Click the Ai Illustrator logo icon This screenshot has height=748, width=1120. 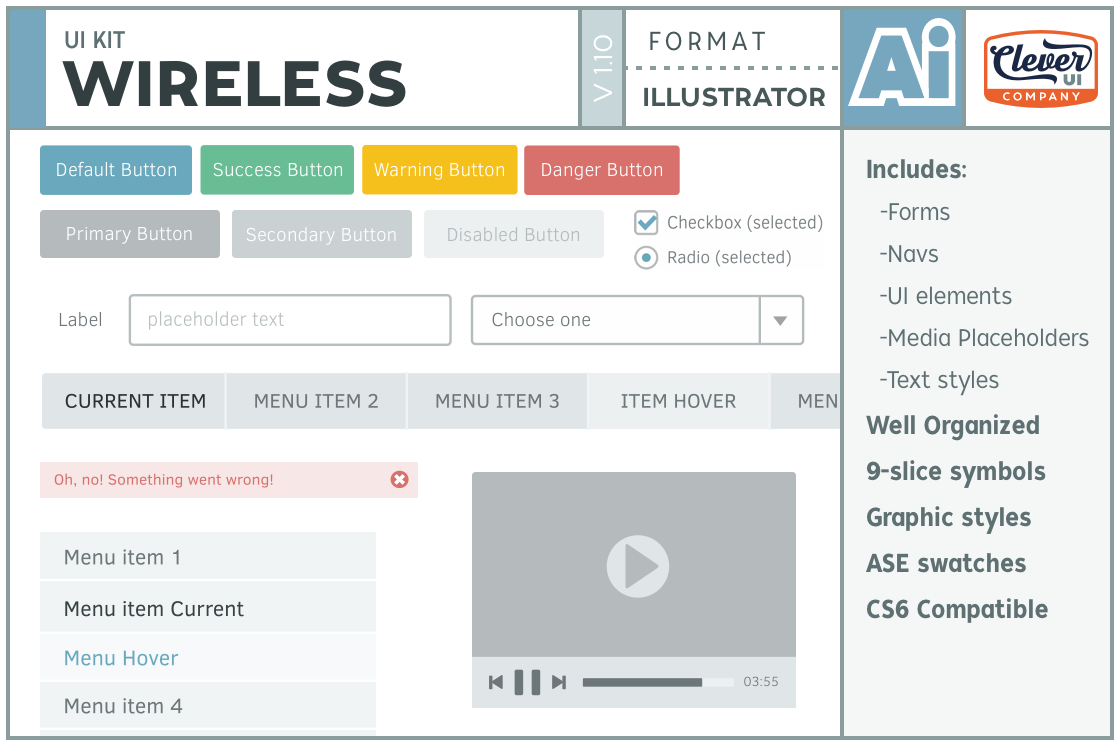902,68
